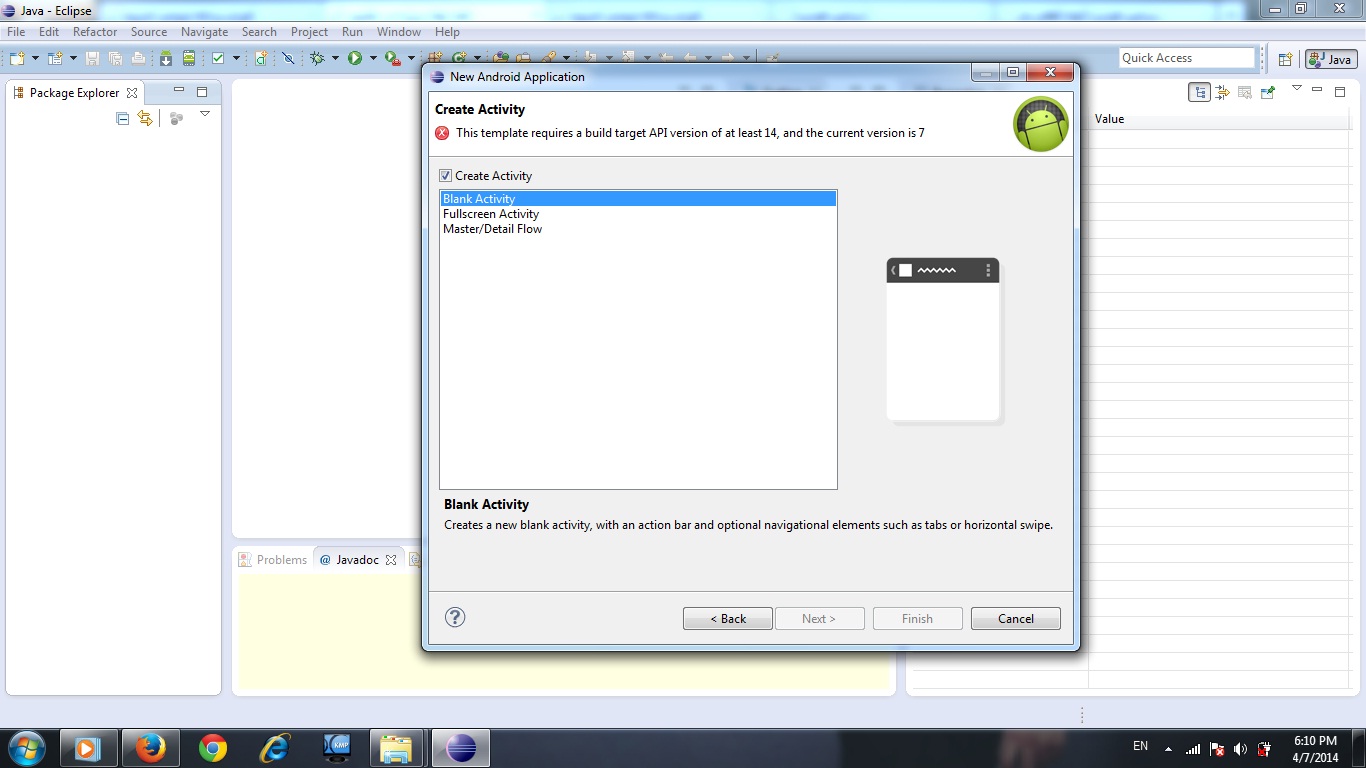Expand the Lint checkmark dropdown arrow

click(236, 58)
